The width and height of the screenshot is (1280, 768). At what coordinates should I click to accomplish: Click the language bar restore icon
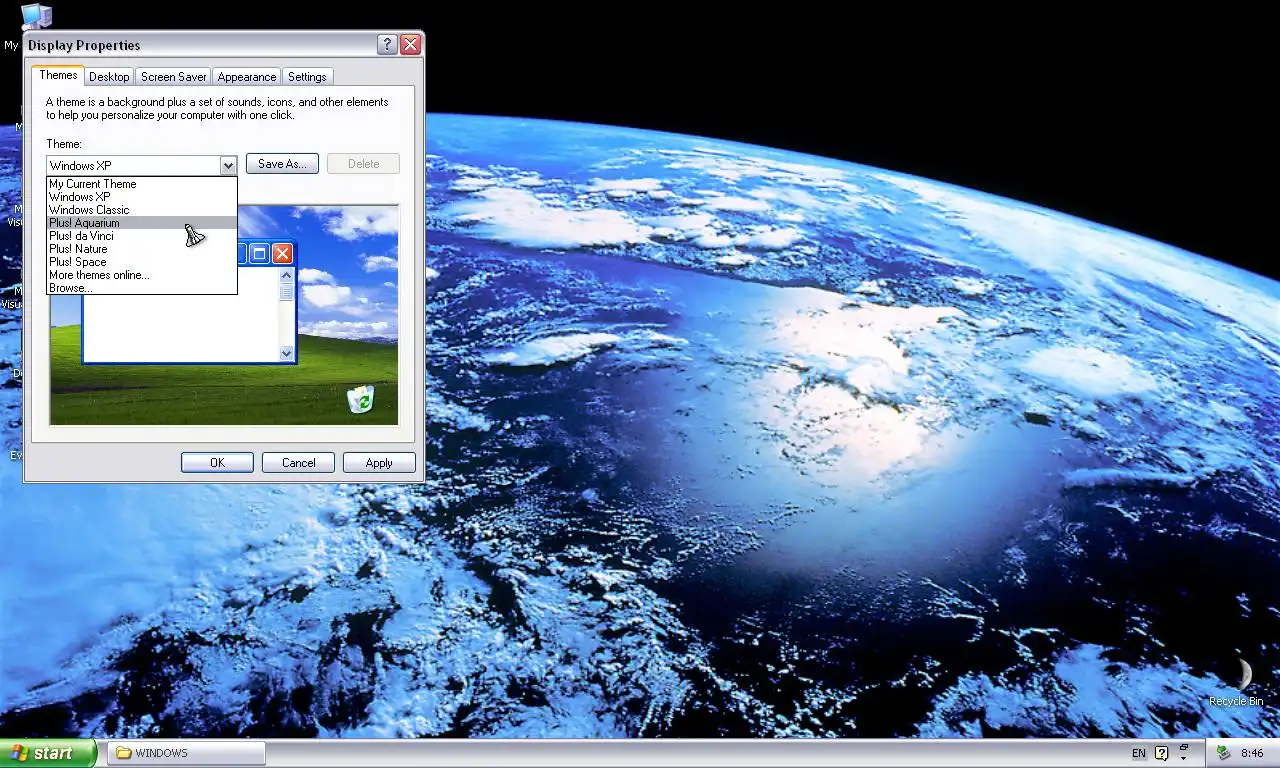[1184, 749]
